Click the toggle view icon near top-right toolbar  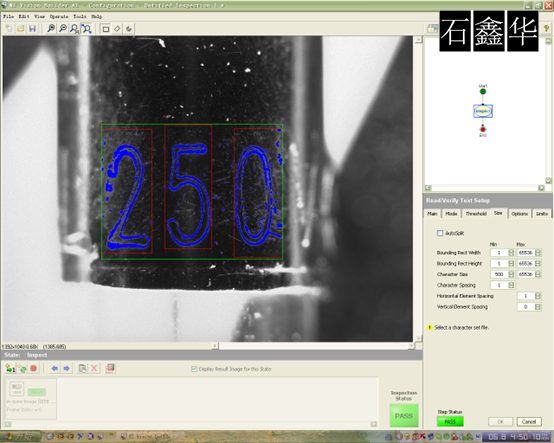(432, 29)
